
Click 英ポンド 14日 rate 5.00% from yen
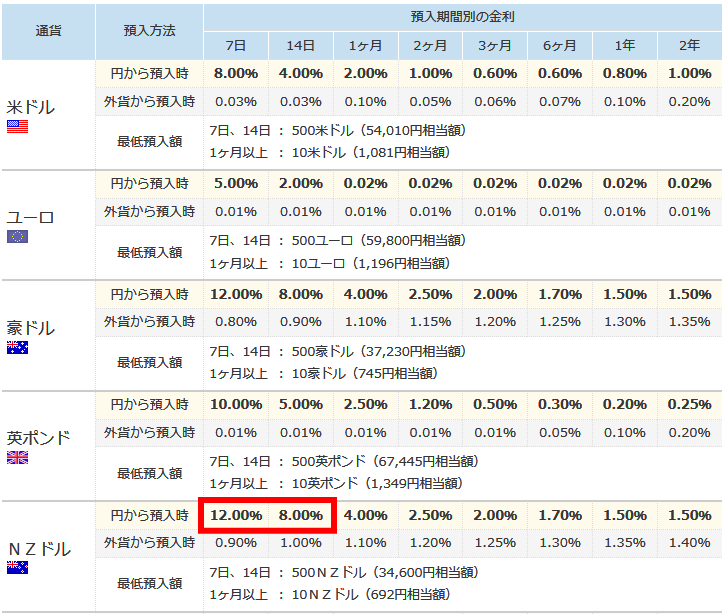pyautogui.click(x=301, y=404)
